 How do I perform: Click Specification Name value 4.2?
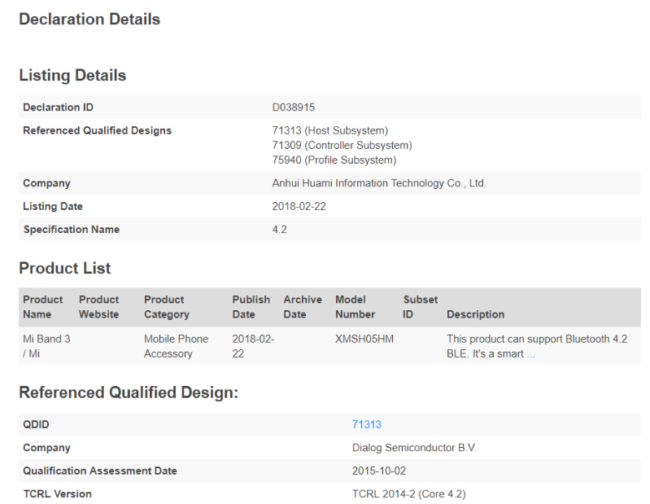click(x=279, y=230)
